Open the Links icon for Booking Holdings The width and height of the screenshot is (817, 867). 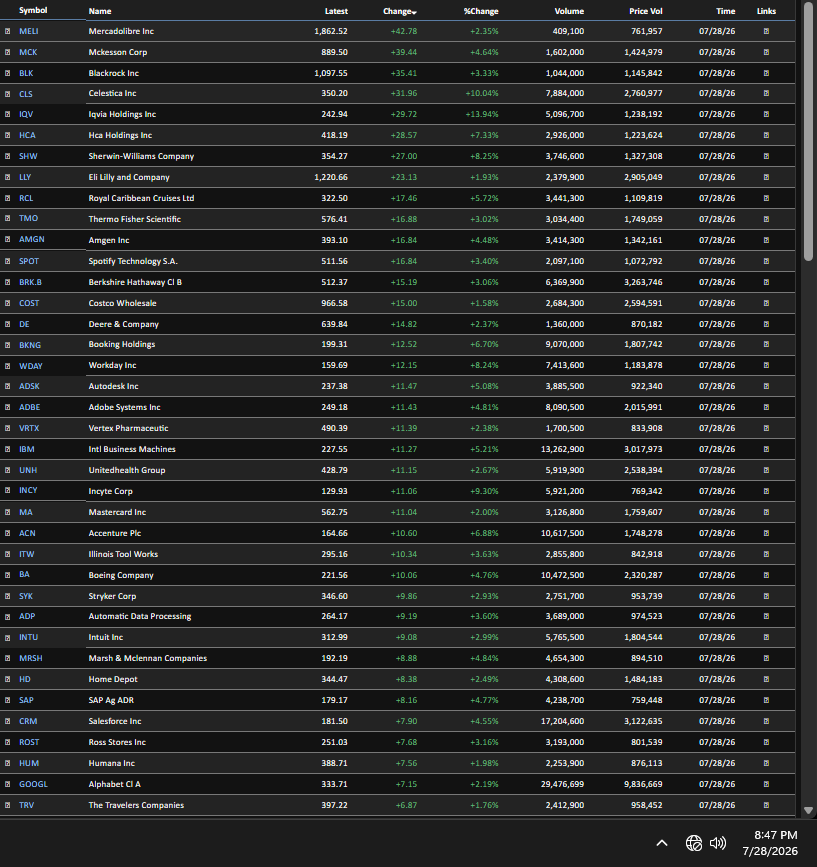766,344
